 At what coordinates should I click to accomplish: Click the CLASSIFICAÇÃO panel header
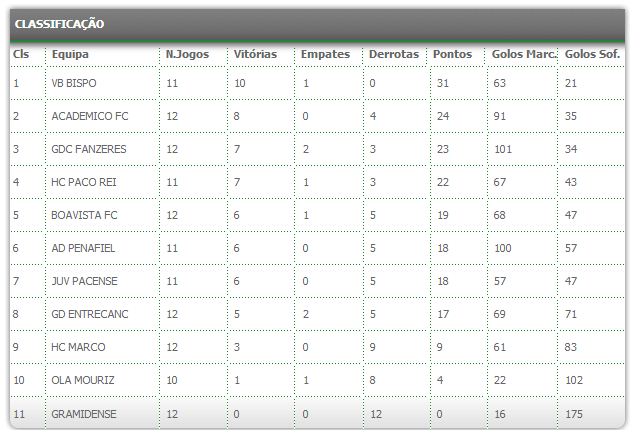(60, 24)
